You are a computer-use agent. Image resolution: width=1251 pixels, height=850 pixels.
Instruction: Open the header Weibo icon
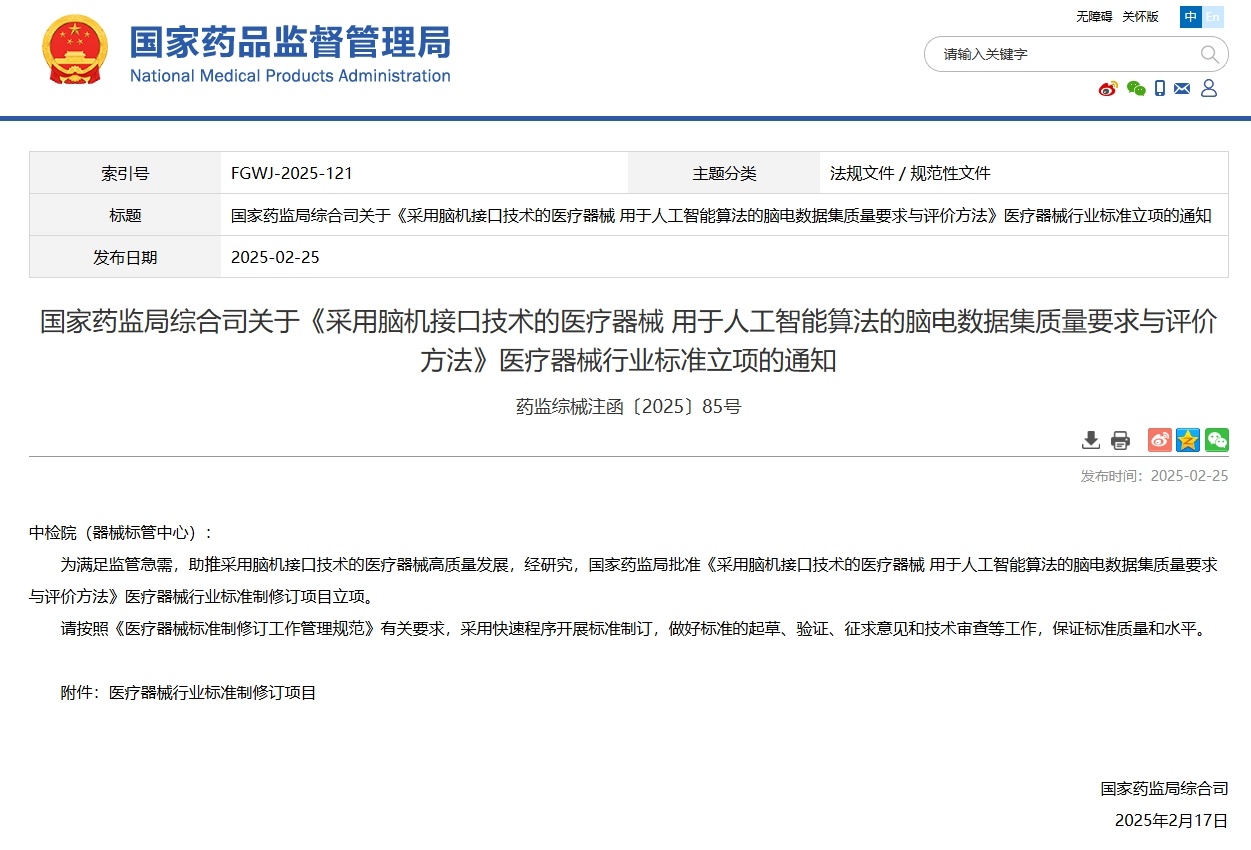[x=1107, y=89]
